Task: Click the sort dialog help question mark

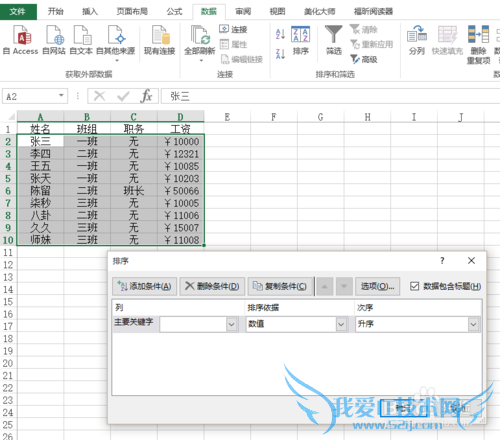Action: tap(442, 261)
